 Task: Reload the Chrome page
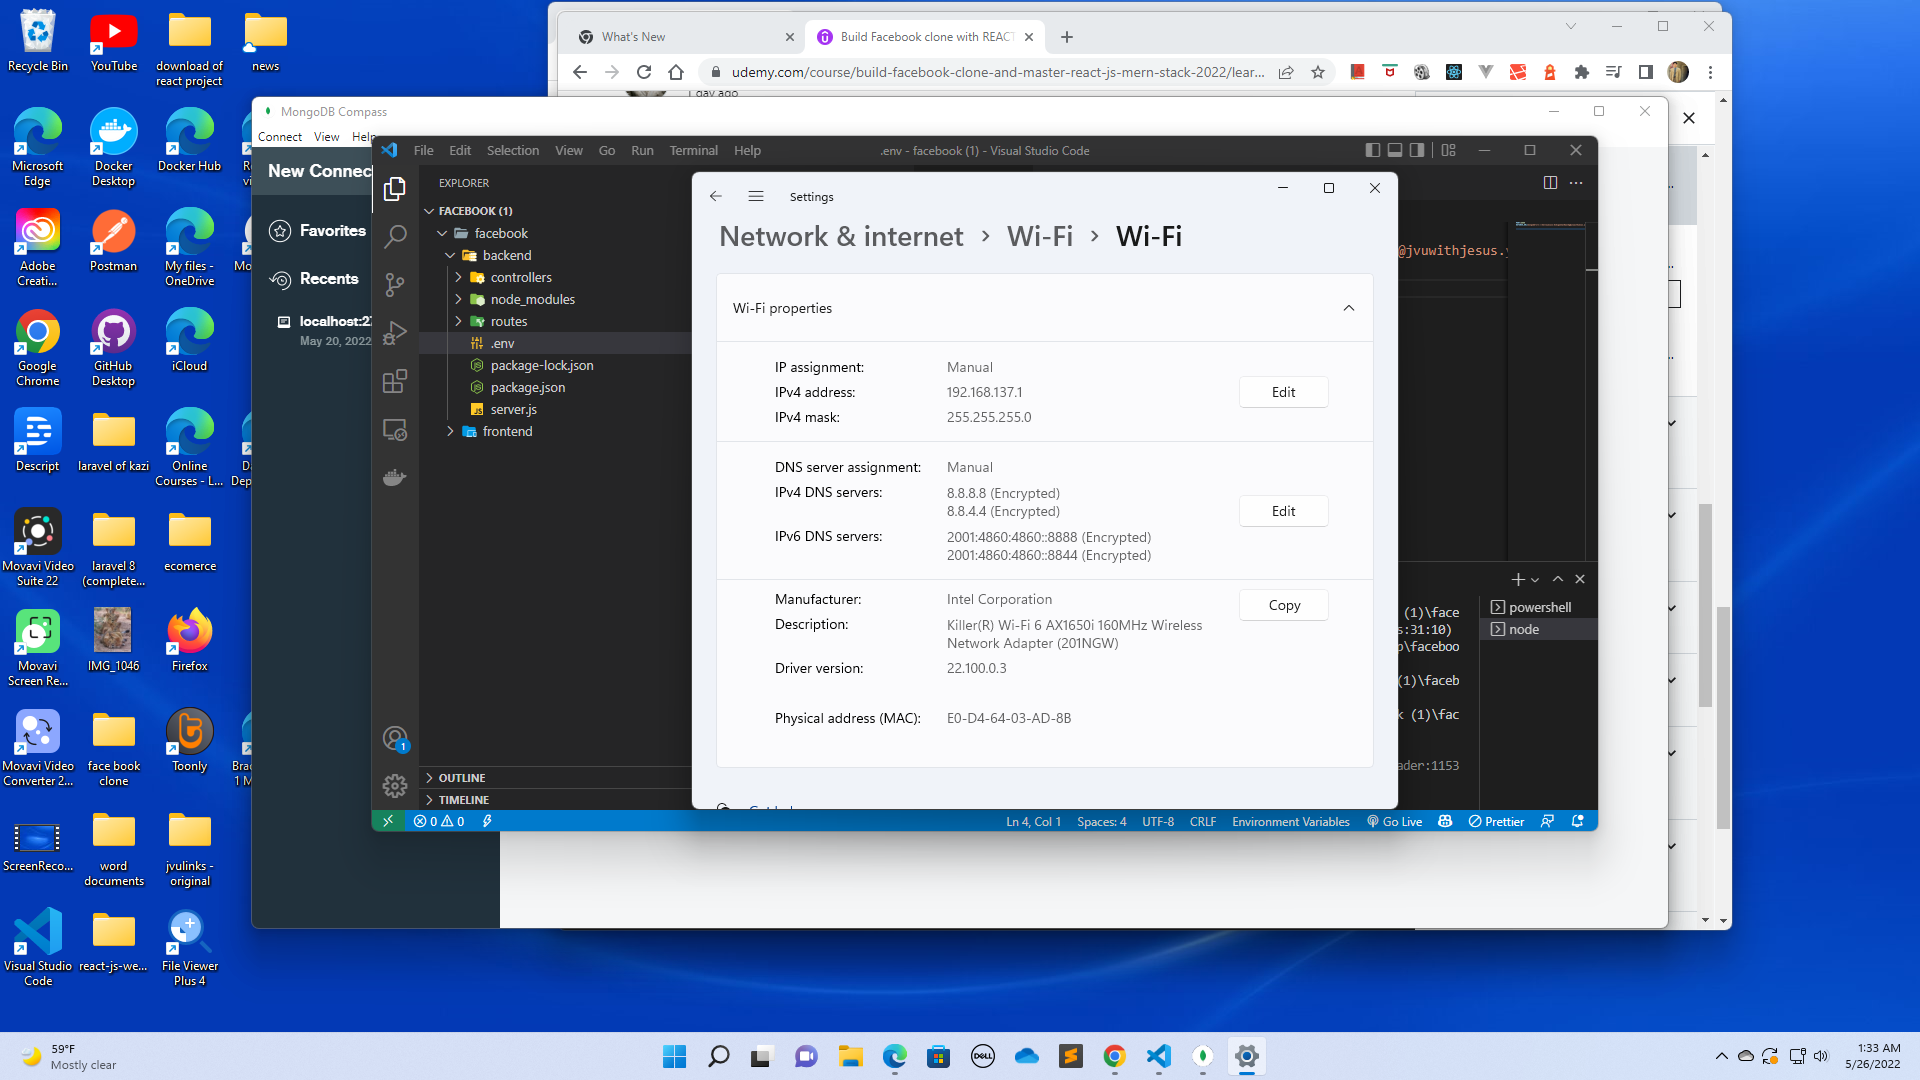tap(644, 72)
